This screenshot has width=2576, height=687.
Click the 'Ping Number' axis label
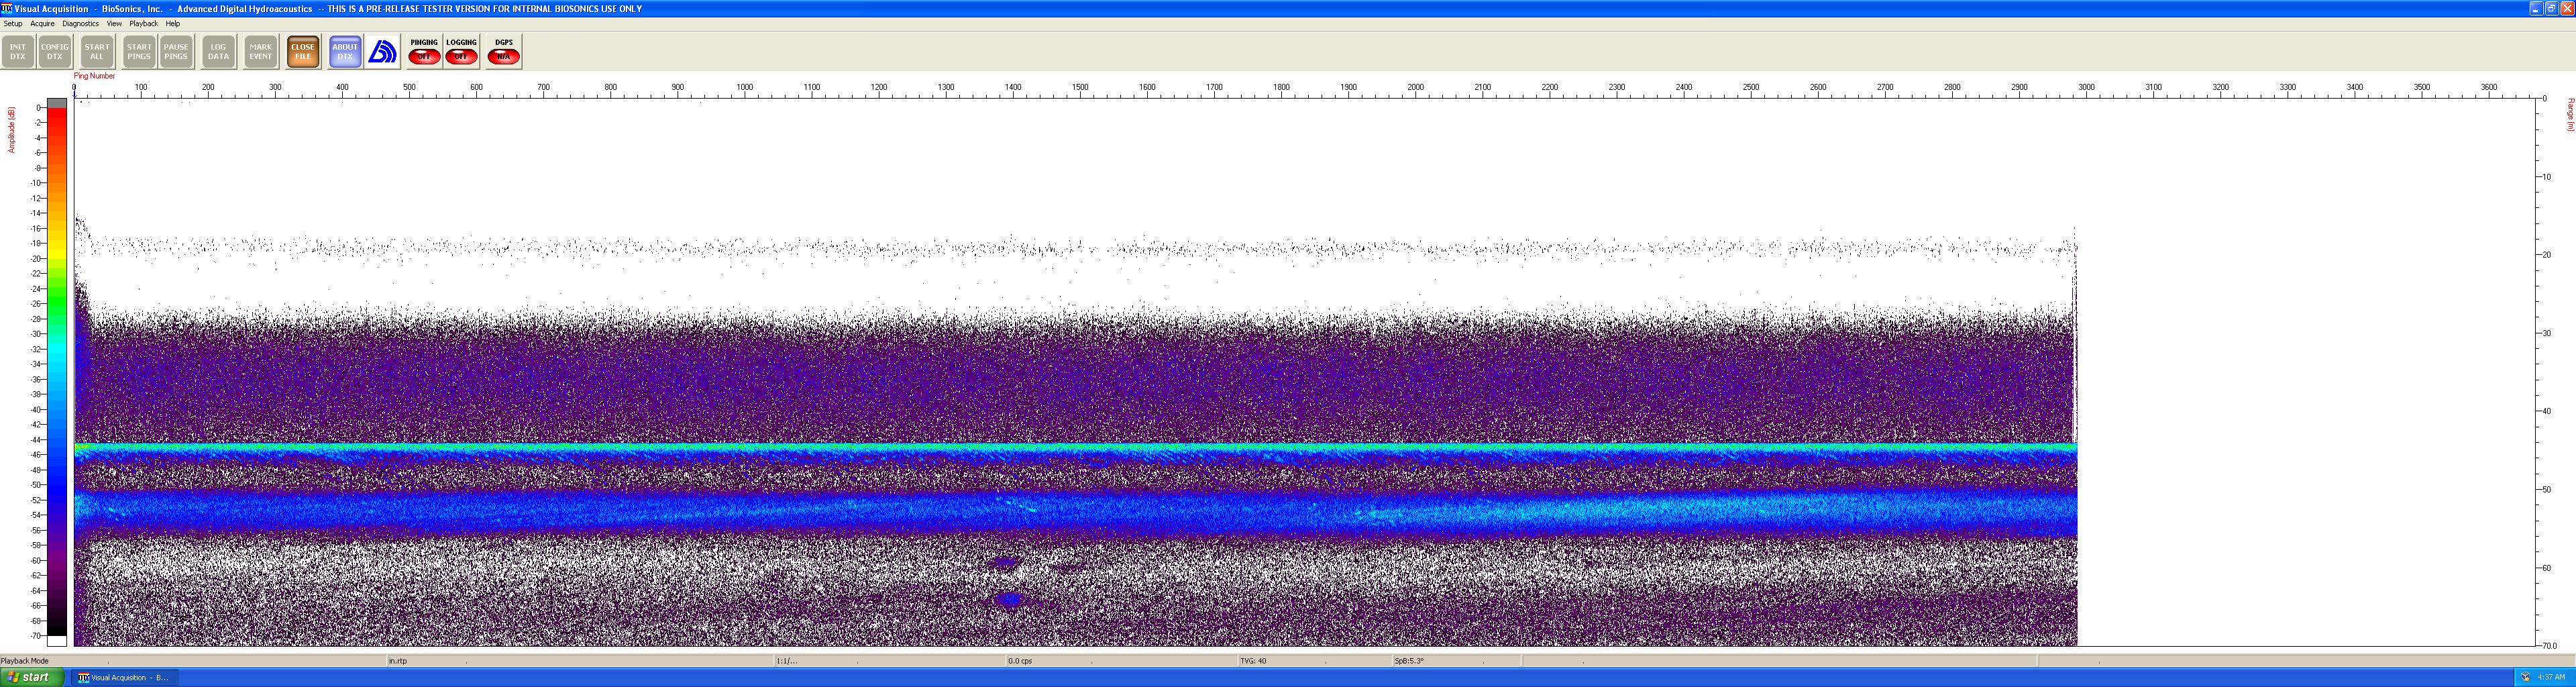94,76
